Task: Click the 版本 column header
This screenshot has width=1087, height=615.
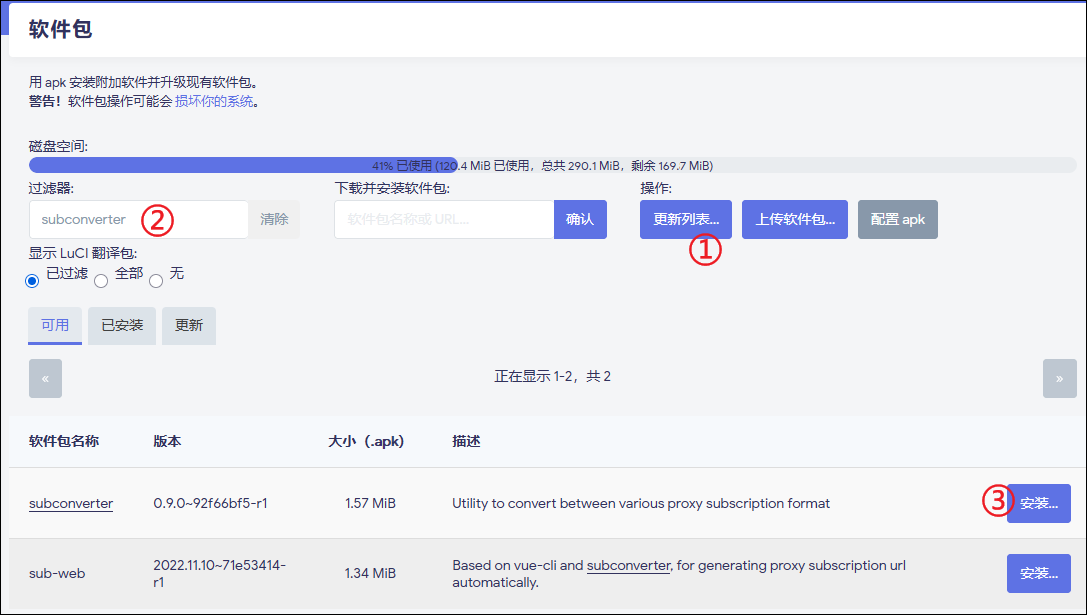Action: pyautogui.click(x=167, y=442)
